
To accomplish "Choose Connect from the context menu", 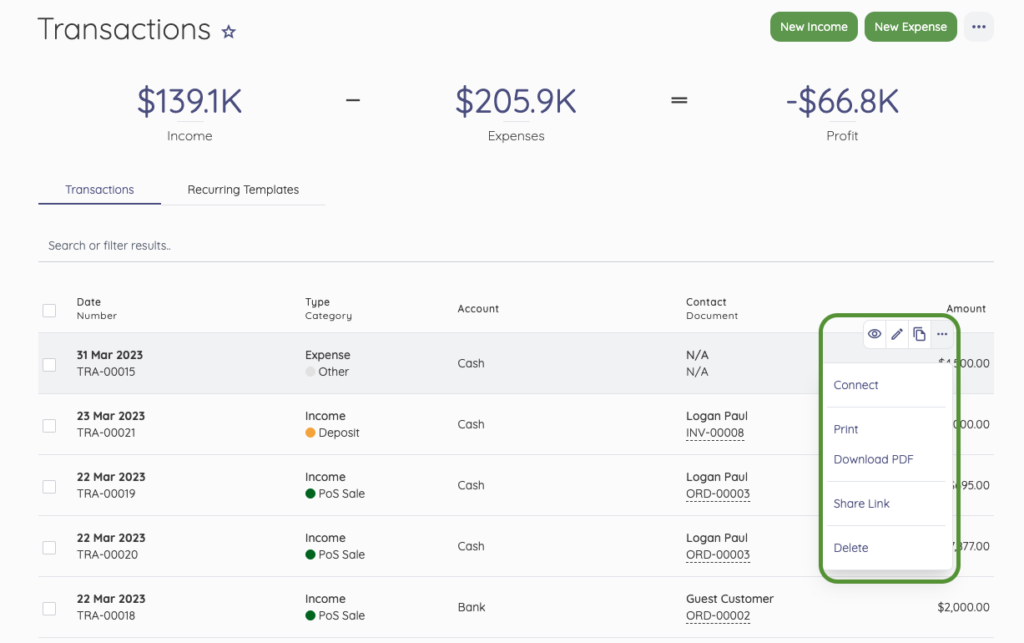I will 856,385.
